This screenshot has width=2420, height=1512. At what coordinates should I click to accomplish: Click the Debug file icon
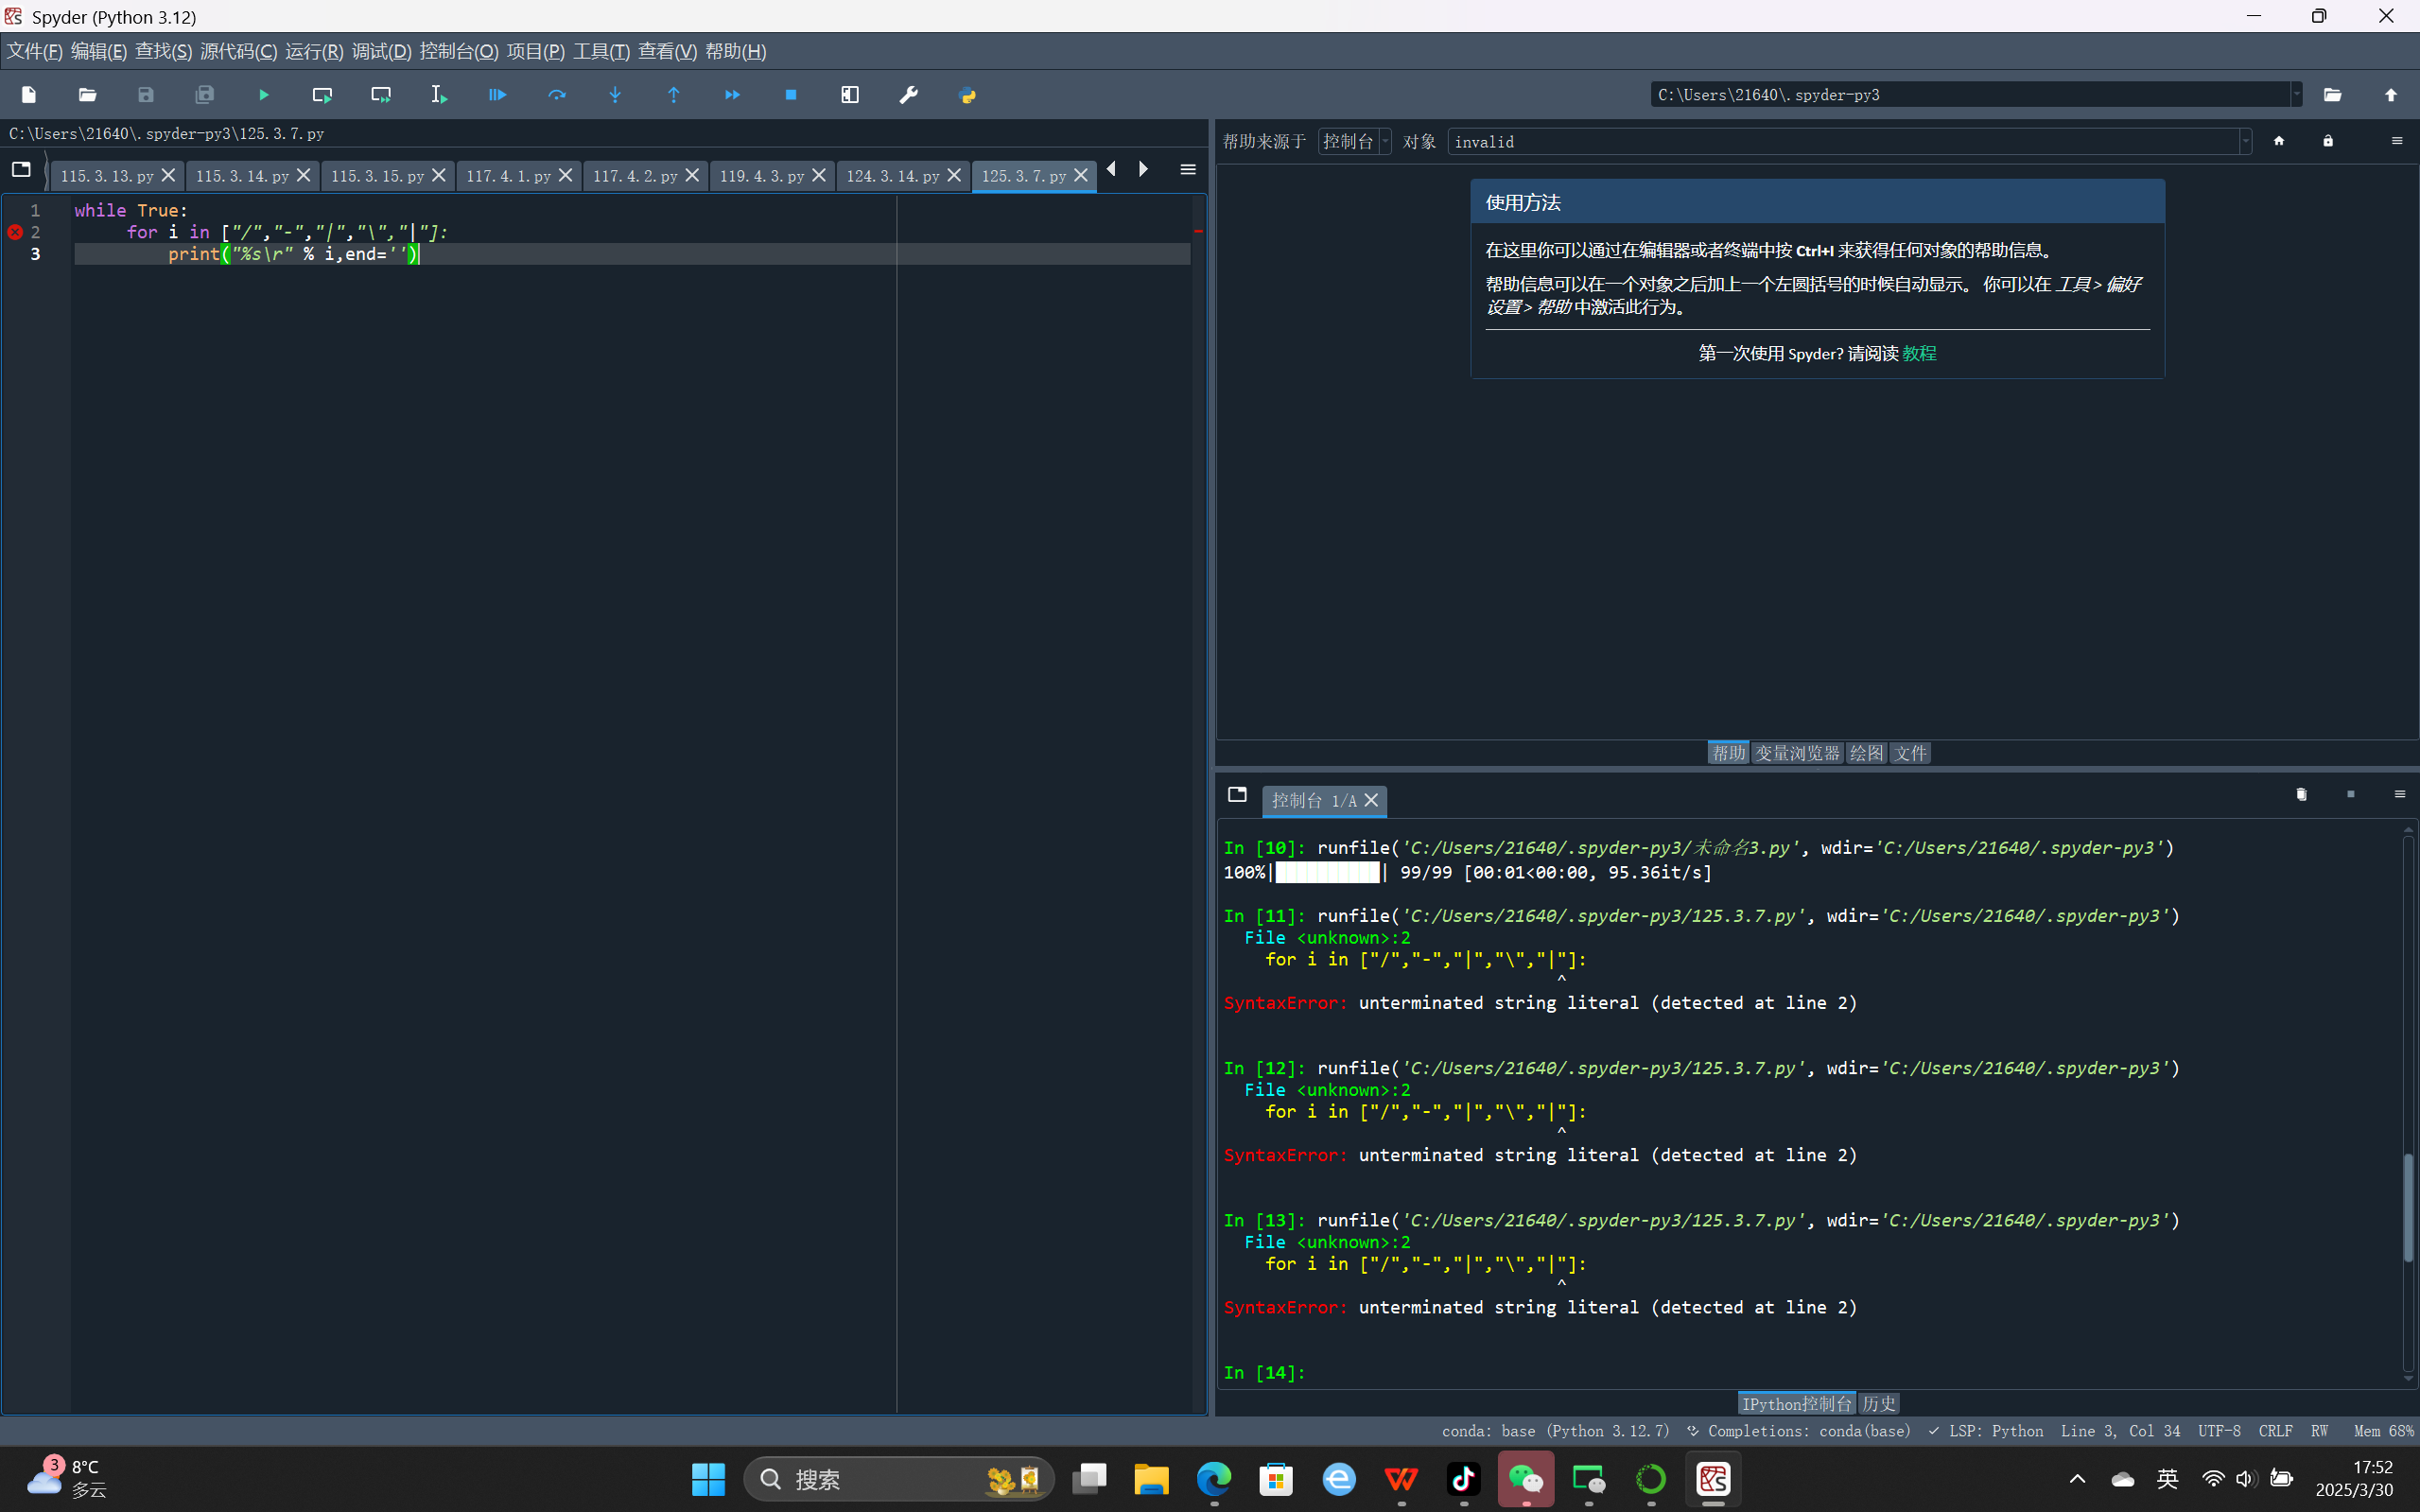click(x=497, y=95)
